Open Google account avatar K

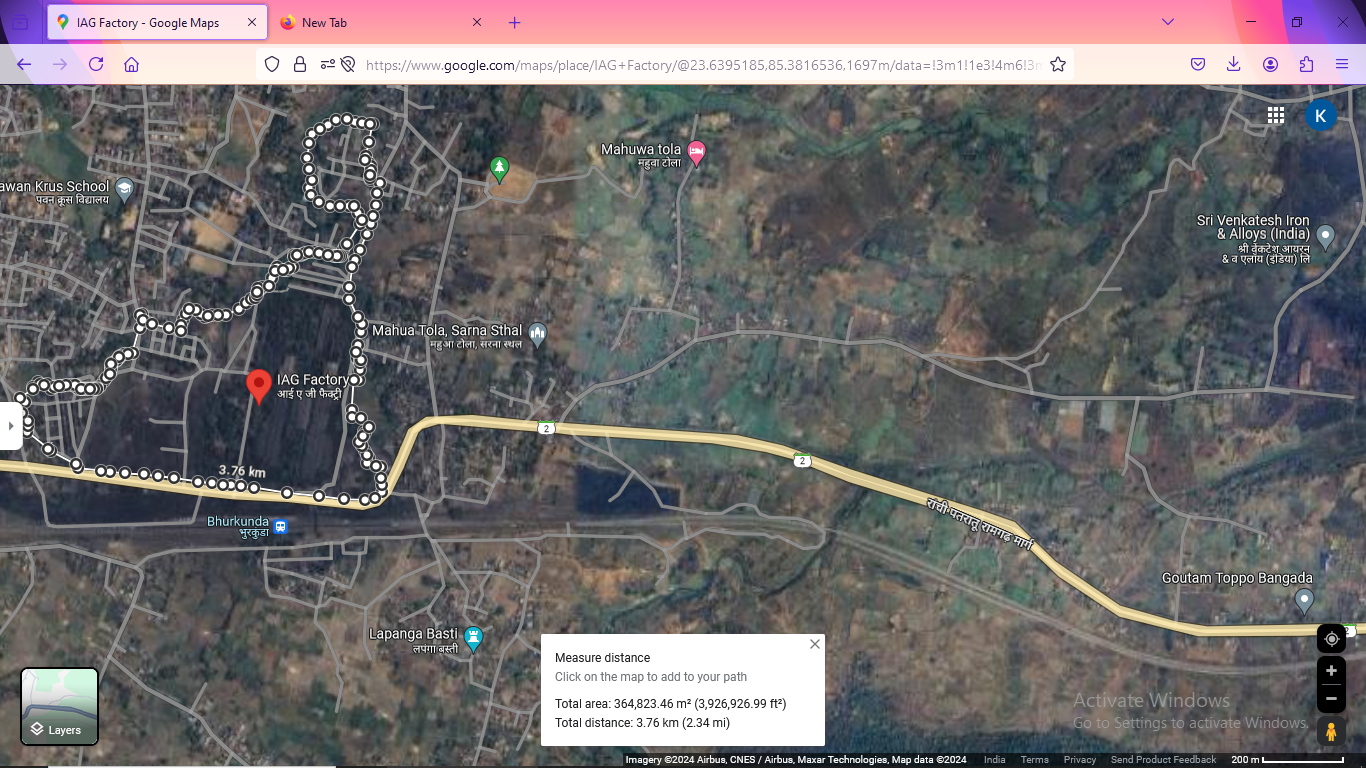tap(1321, 115)
